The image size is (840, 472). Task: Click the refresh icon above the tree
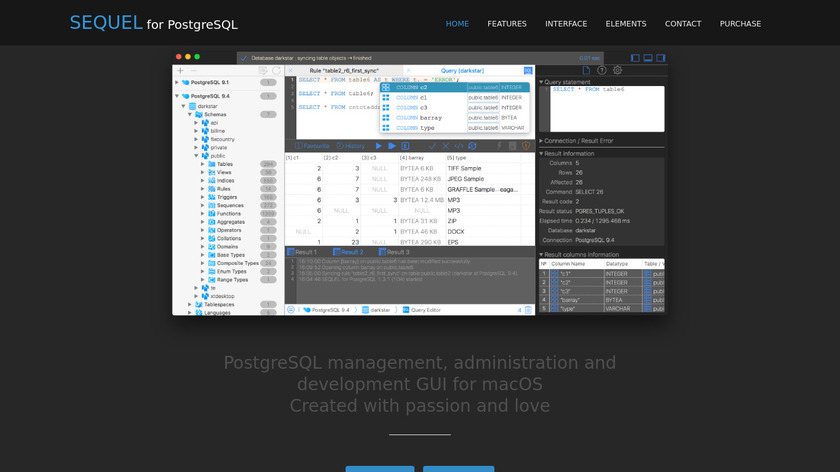click(x=276, y=71)
